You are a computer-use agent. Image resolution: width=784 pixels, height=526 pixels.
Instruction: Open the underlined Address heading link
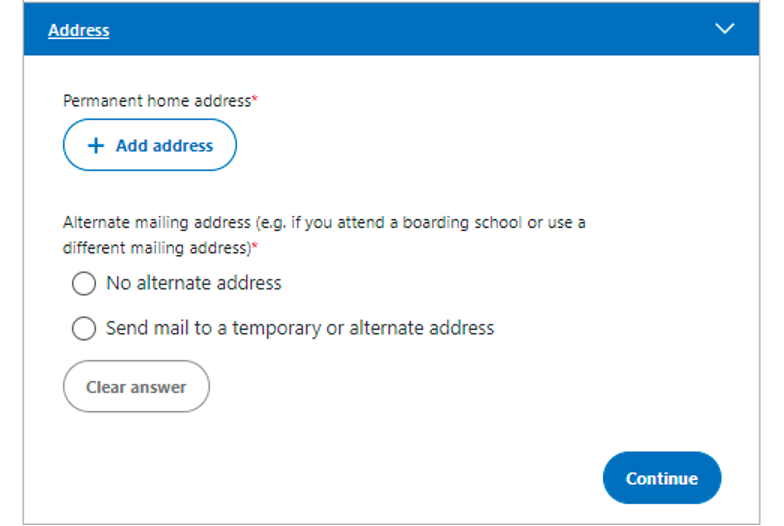[x=79, y=30]
